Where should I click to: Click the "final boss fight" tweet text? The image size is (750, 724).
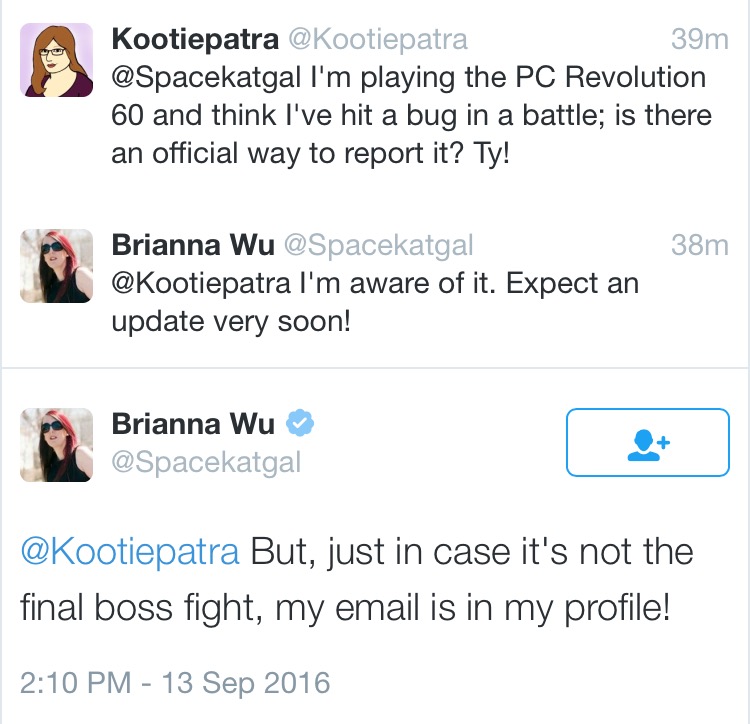[x=357, y=580]
